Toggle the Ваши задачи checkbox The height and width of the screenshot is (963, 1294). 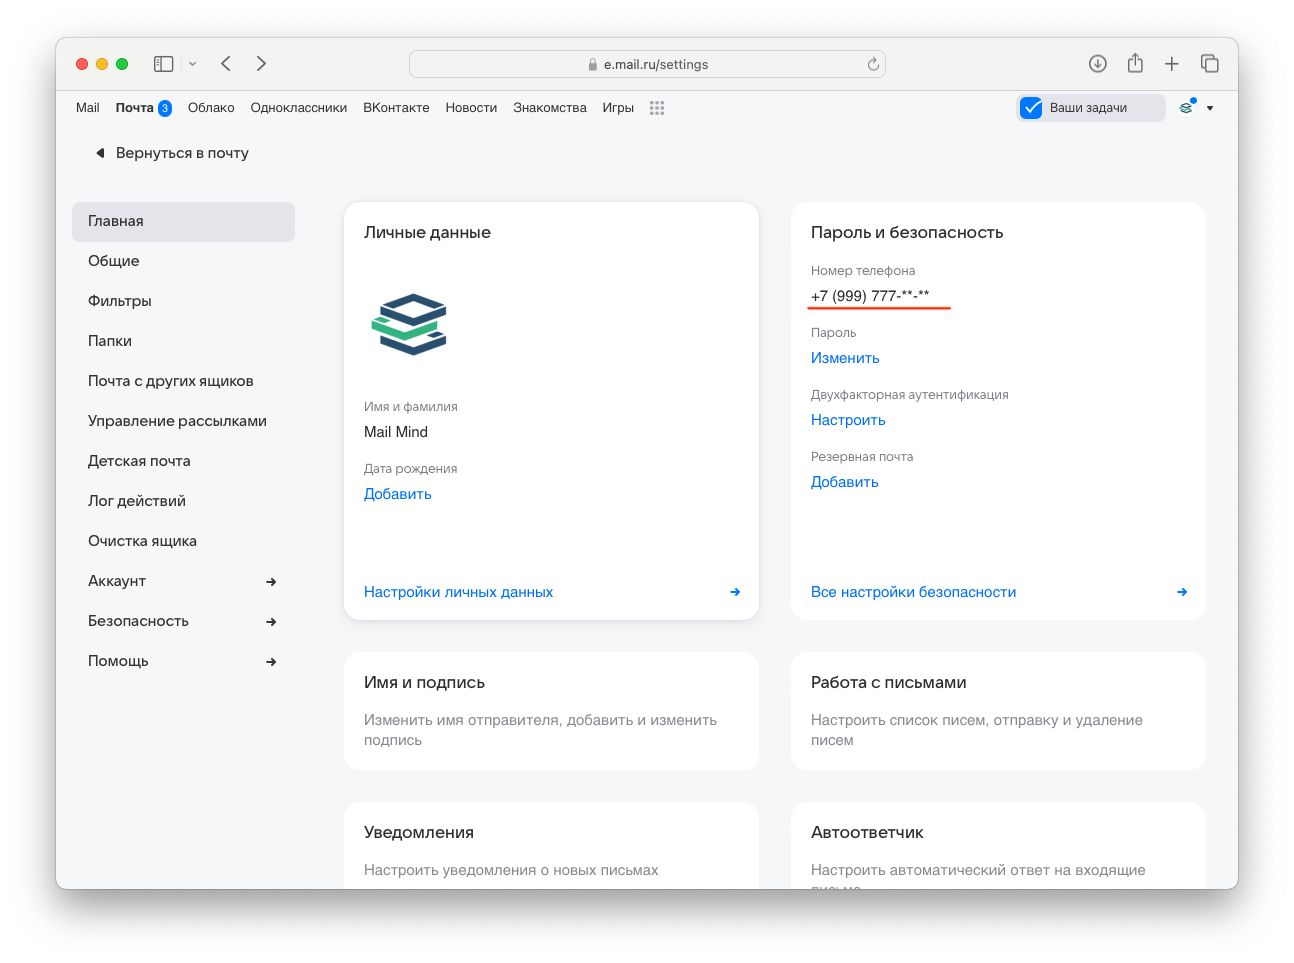[1031, 108]
